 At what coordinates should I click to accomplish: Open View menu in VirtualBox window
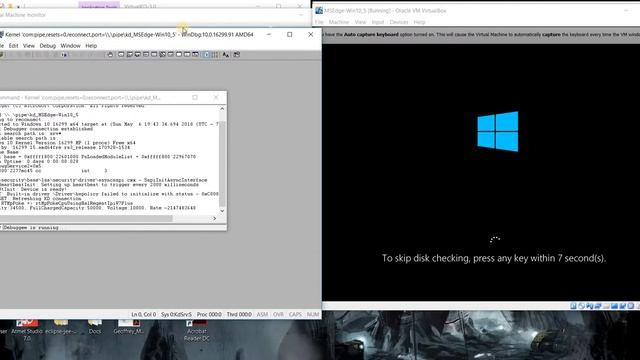pos(360,22)
